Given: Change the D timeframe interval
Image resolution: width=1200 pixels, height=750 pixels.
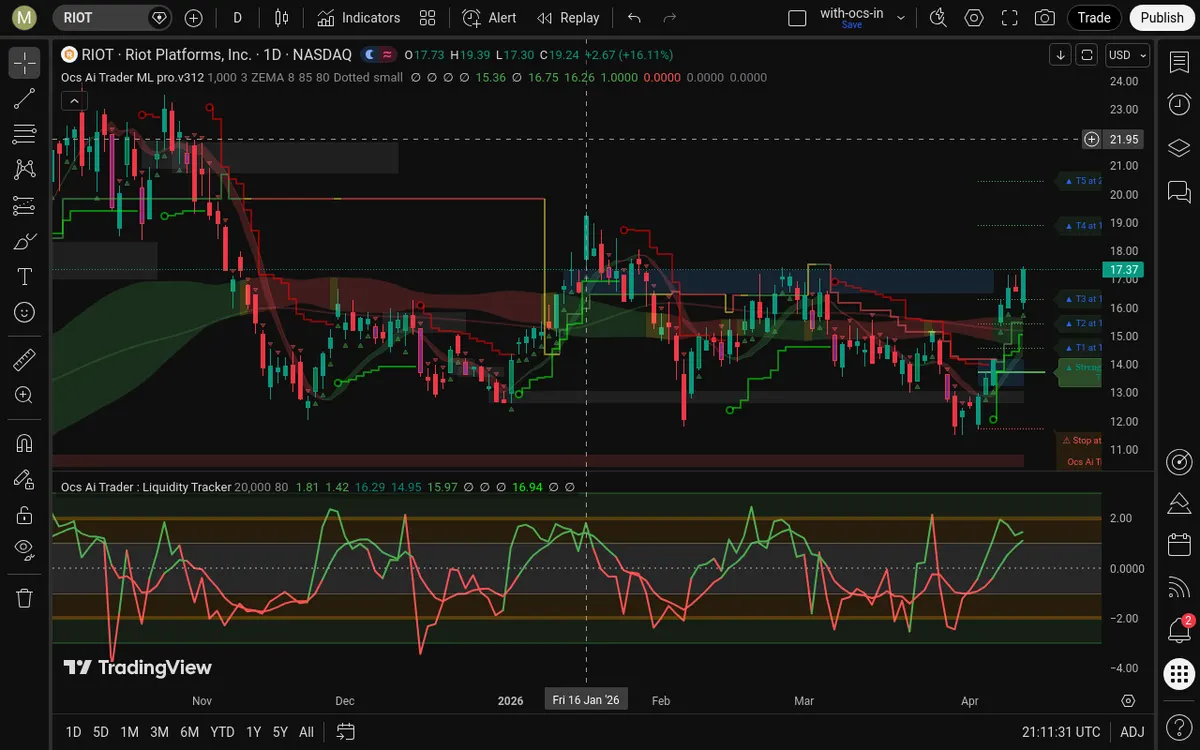Looking at the screenshot, I should coord(237,17).
